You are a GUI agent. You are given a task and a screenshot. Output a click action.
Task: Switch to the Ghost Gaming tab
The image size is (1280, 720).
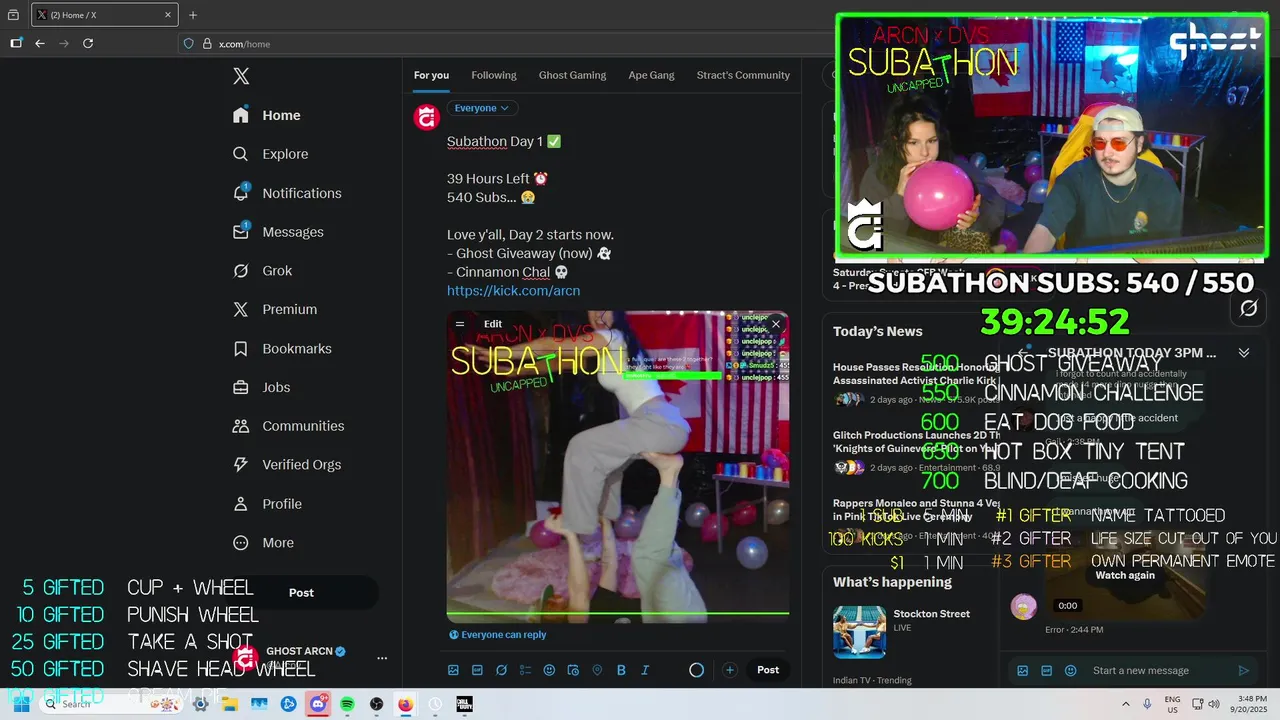click(x=572, y=75)
